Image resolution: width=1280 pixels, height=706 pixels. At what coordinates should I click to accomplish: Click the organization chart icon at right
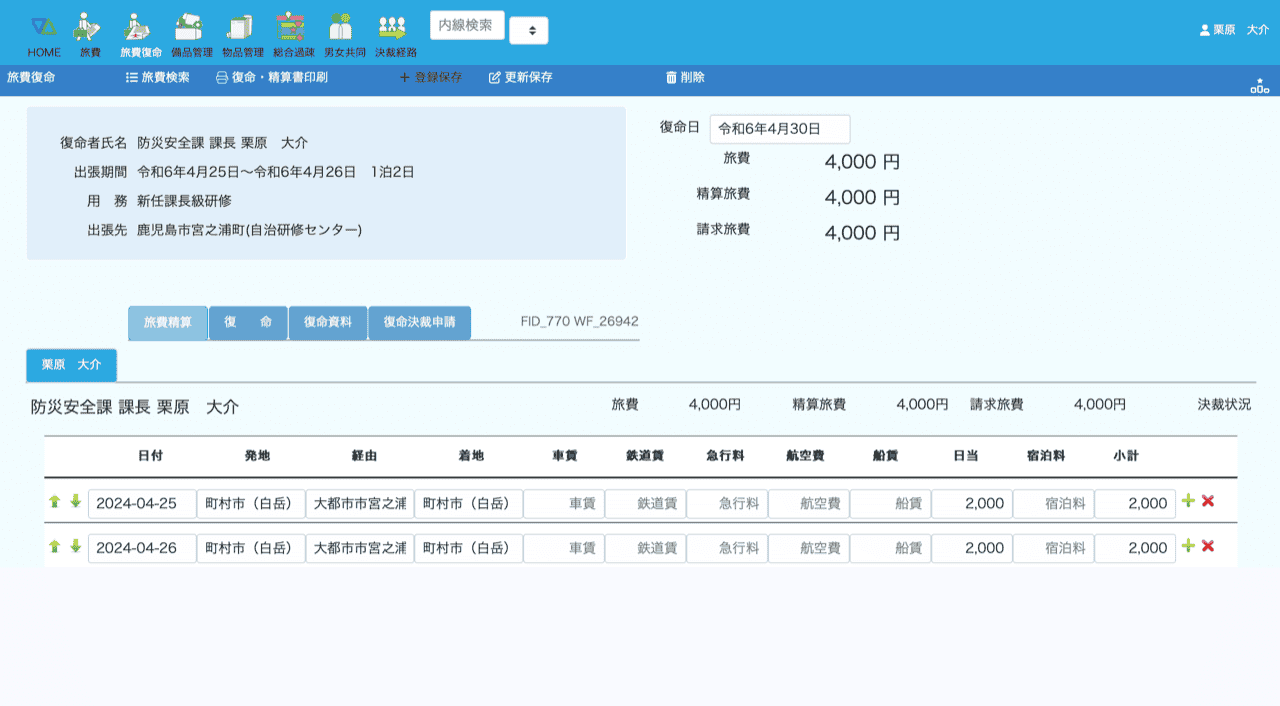1259,86
